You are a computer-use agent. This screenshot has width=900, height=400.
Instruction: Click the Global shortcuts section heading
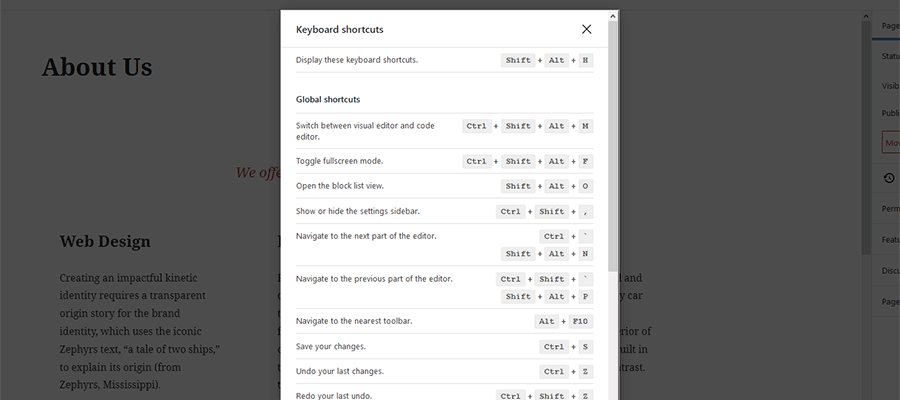click(328, 100)
